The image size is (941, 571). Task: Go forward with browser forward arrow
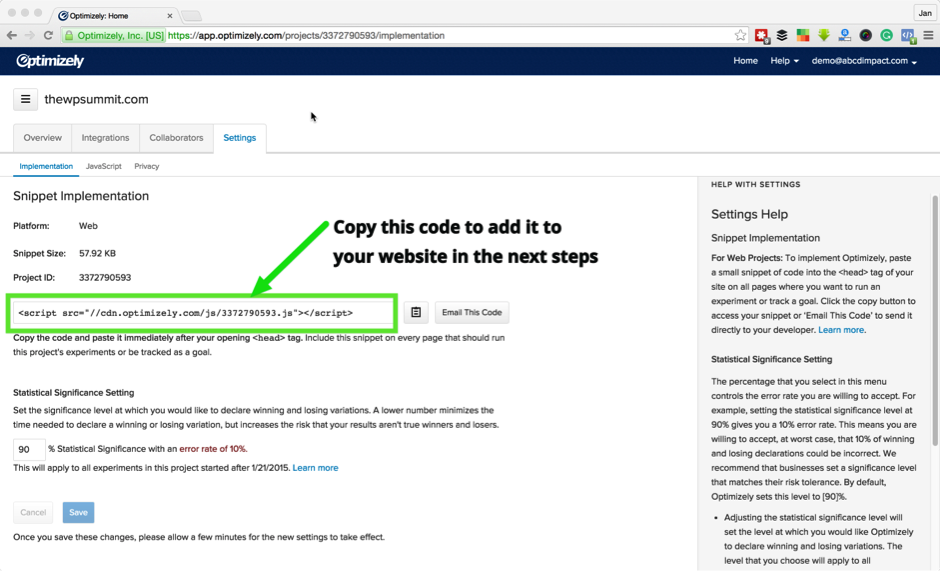click(29, 35)
